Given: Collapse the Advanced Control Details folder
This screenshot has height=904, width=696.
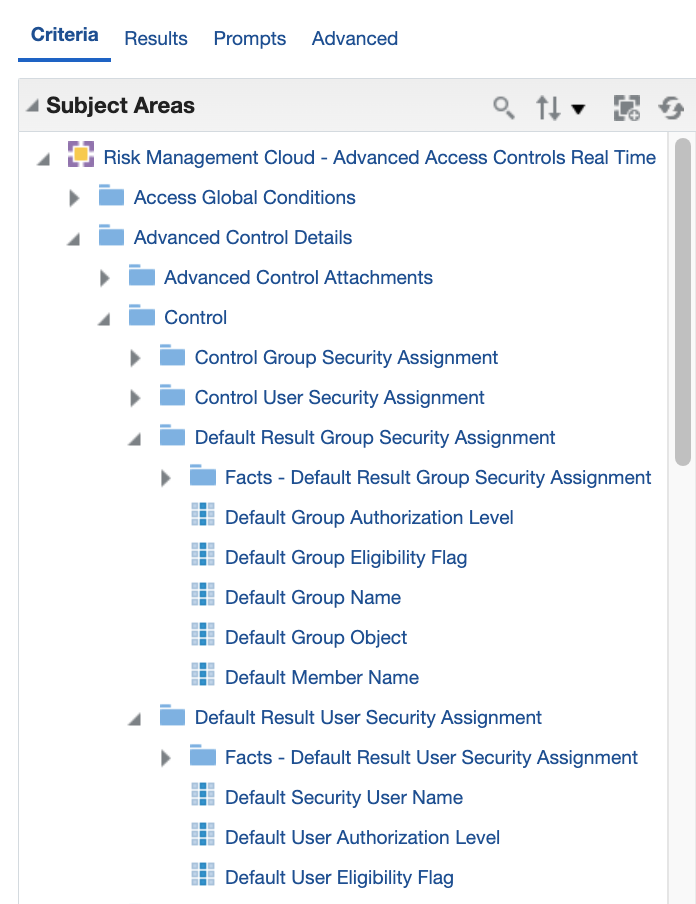Looking at the screenshot, I should click(x=74, y=238).
